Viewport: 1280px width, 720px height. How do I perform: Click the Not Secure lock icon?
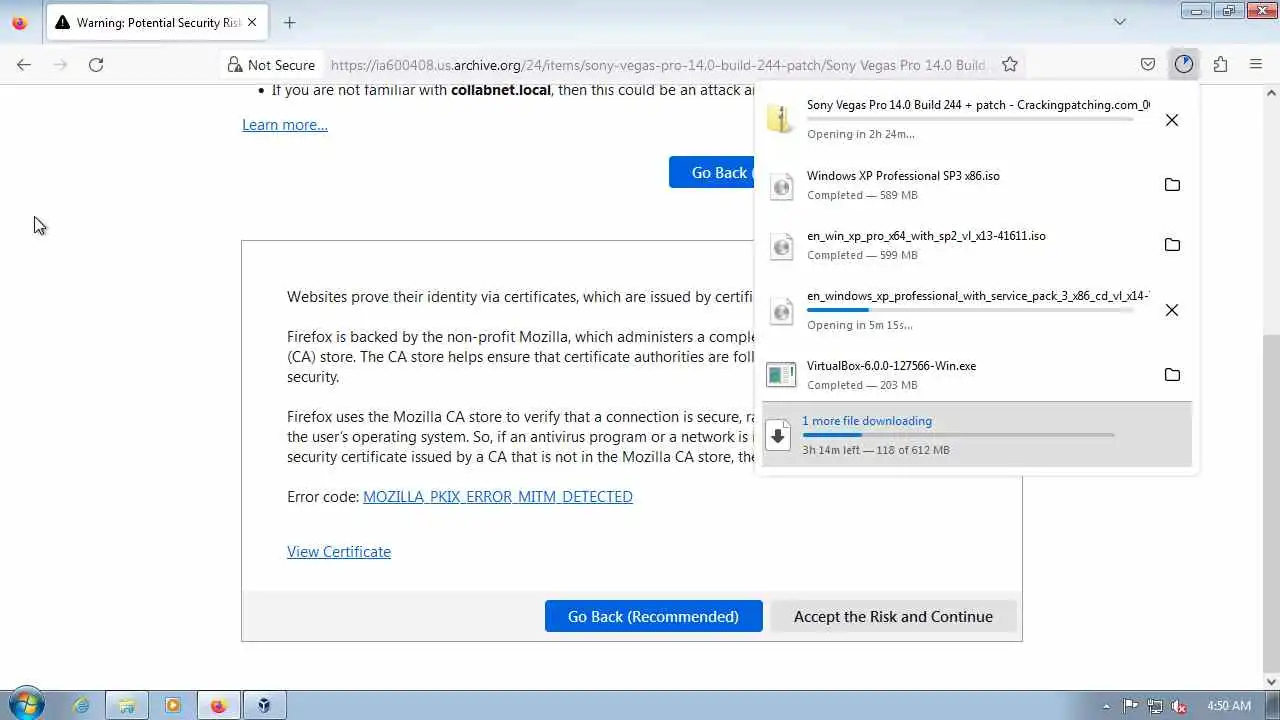[235, 65]
